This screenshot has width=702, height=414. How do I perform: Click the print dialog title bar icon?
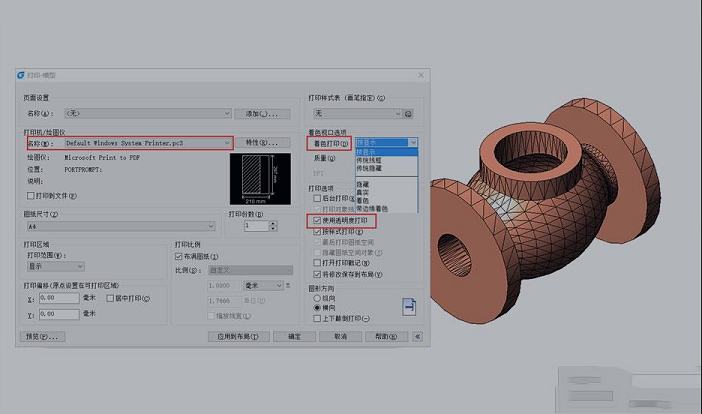21,76
